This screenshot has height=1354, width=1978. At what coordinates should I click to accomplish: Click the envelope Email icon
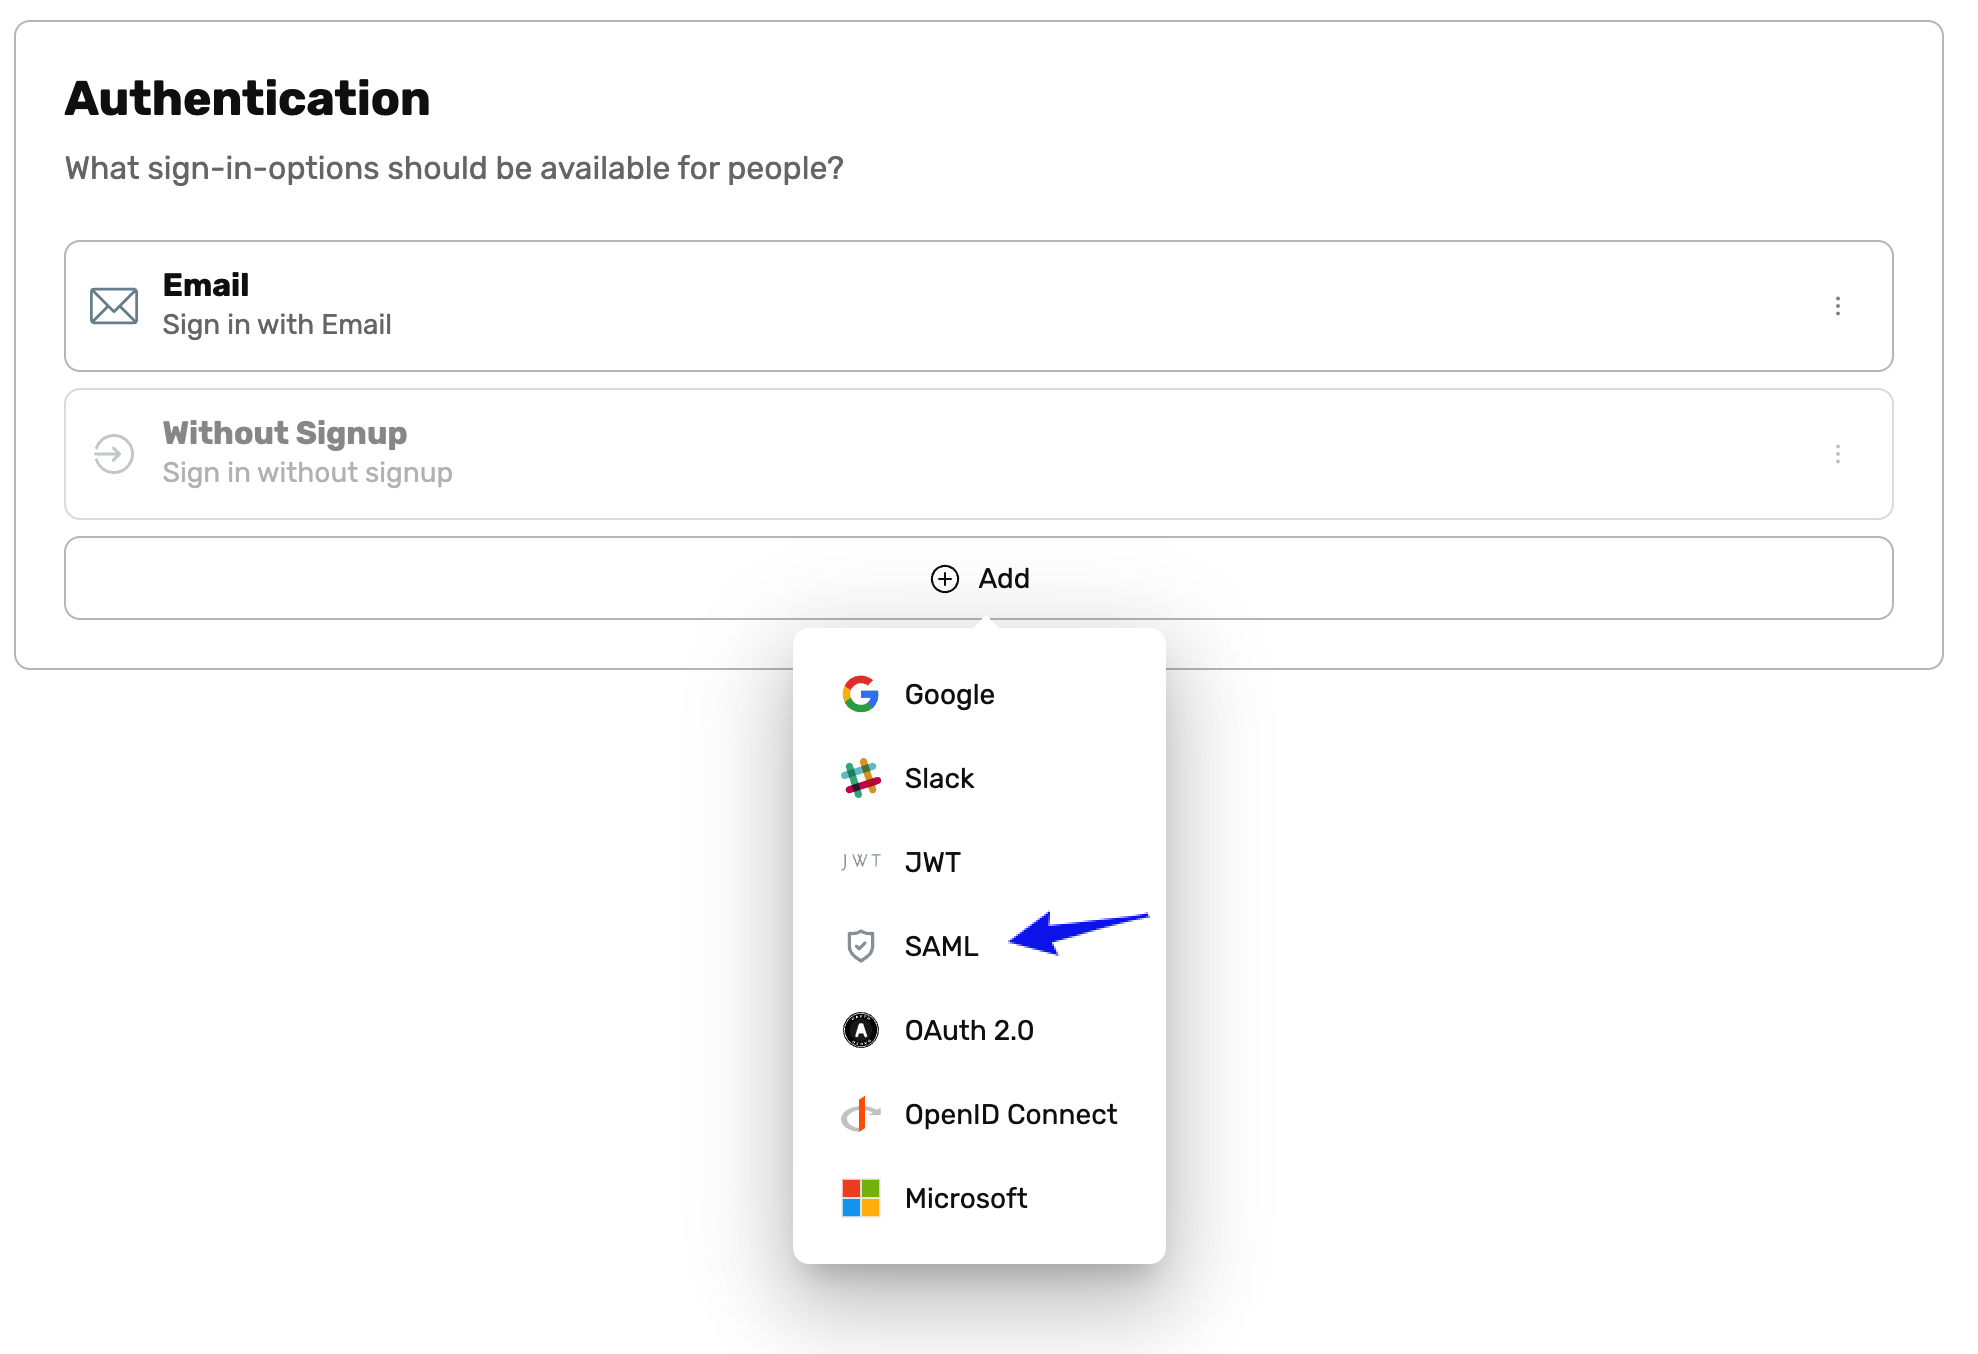tap(114, 306)
